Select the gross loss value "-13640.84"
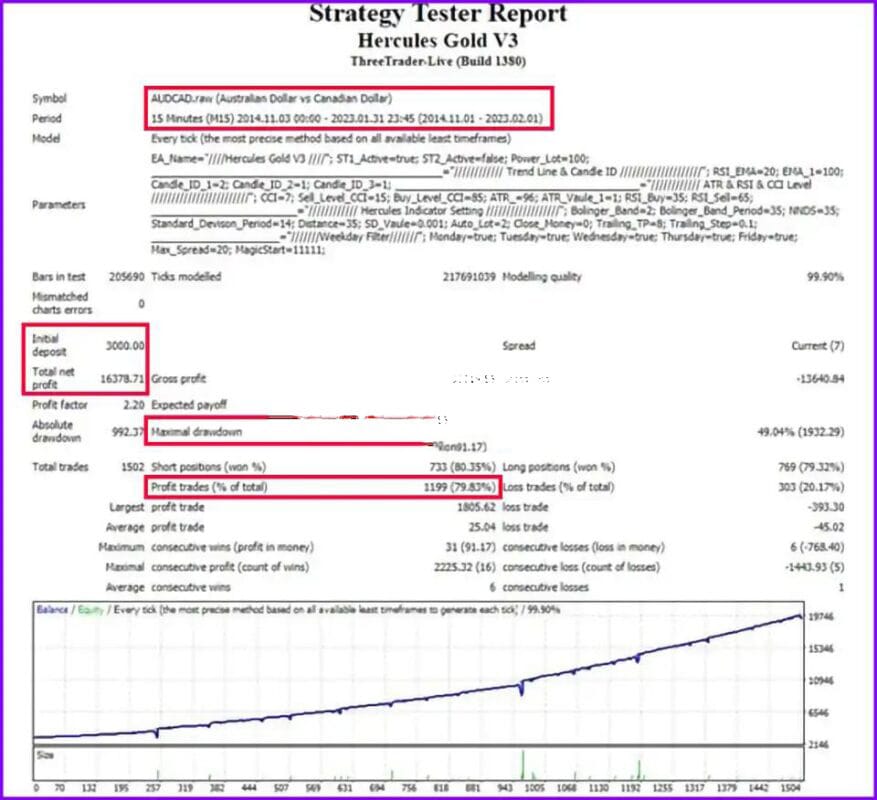This screenshot has width=877, height=800. pos(820,379)
